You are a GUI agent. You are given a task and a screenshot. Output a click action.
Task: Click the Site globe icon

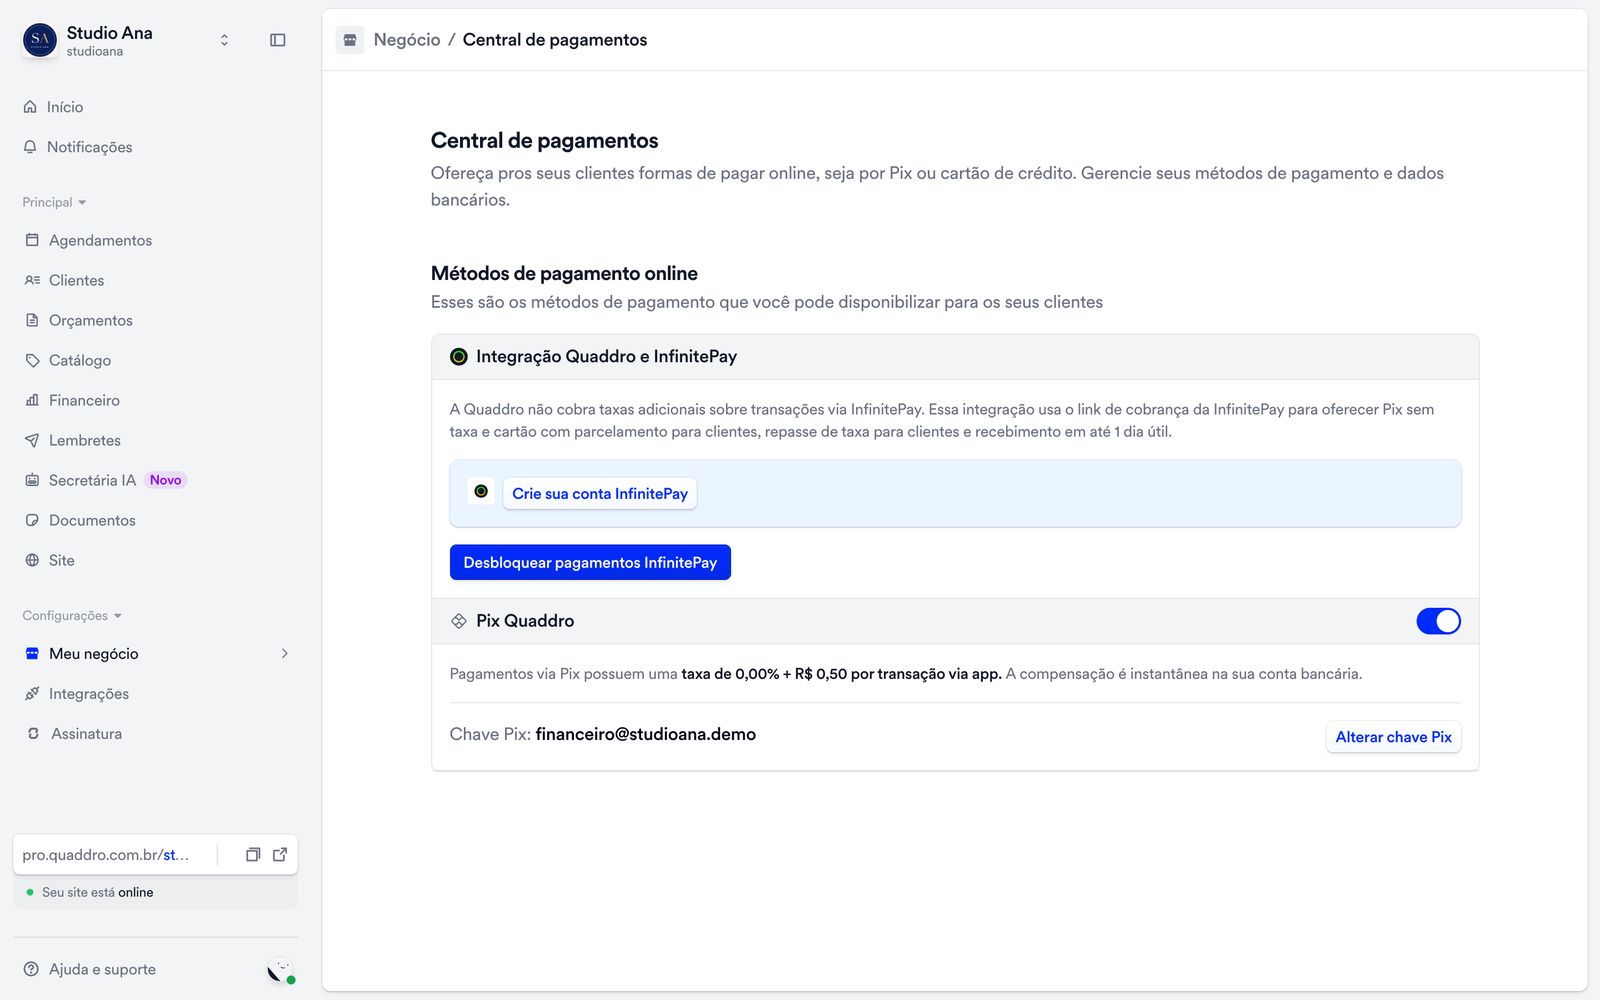click(32, 560)
